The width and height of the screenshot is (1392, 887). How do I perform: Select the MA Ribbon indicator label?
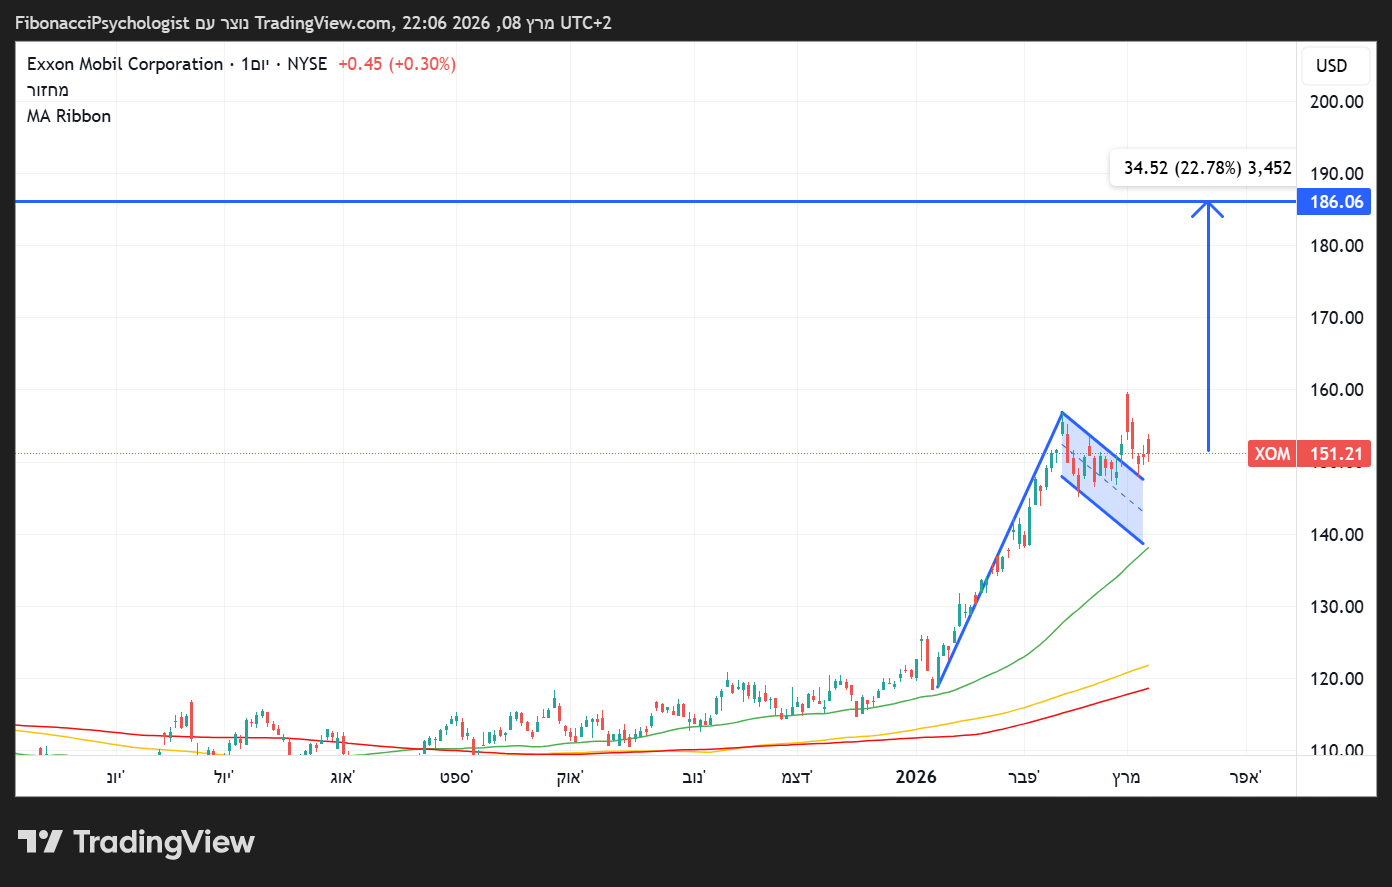(69, 116)
